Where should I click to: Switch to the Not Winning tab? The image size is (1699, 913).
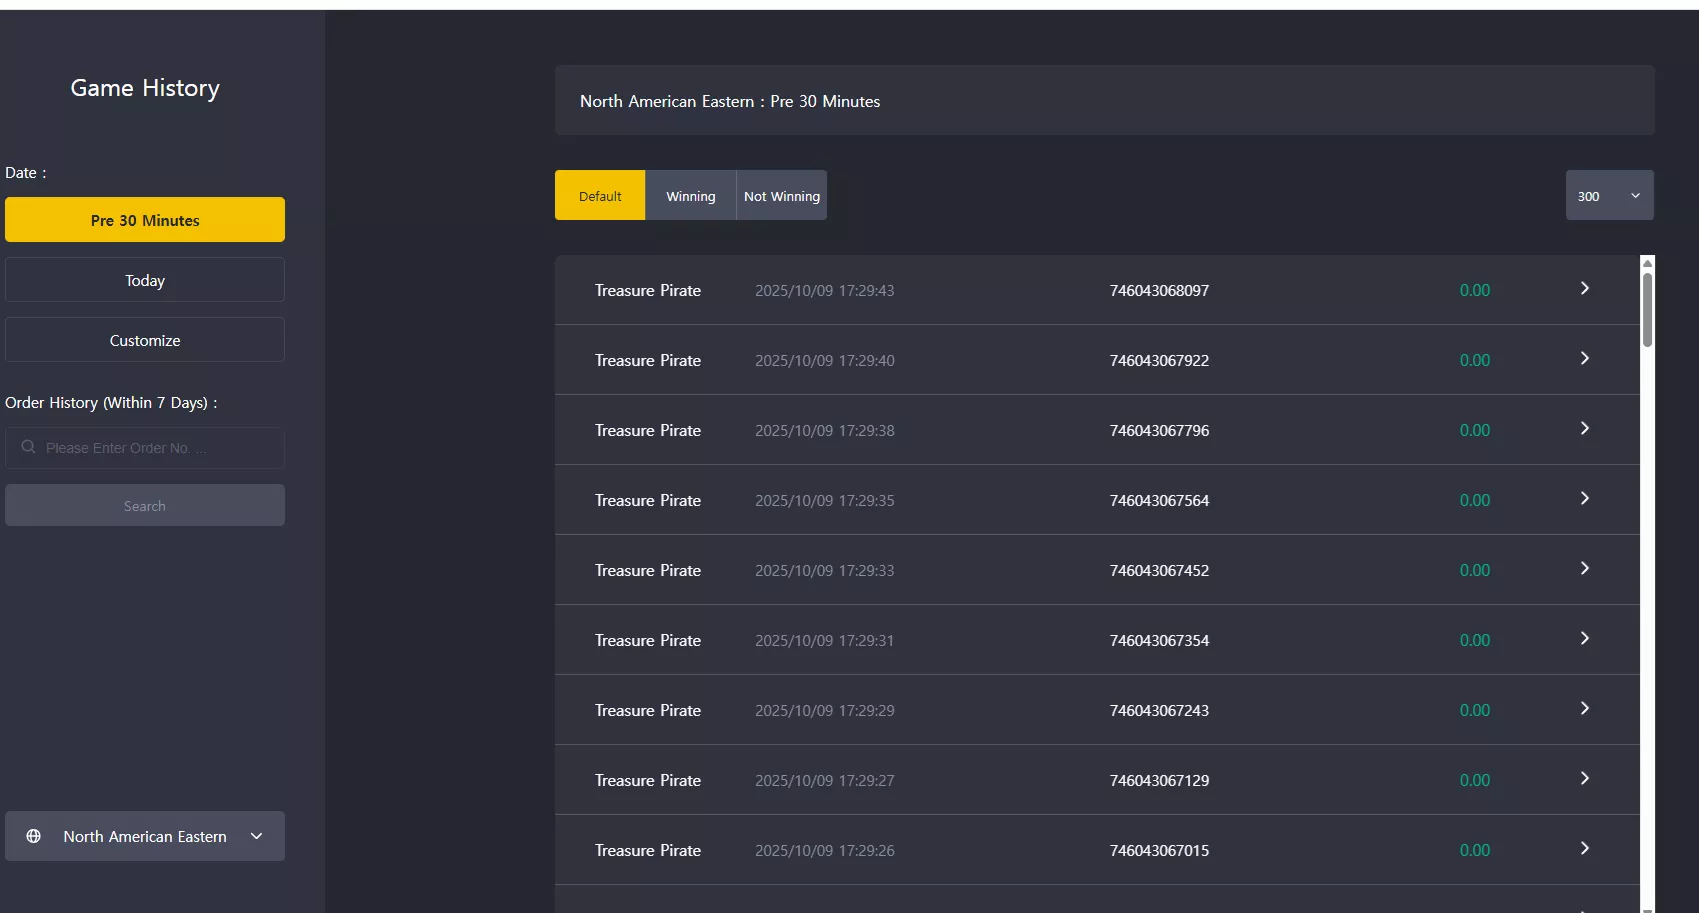point(782,195)
